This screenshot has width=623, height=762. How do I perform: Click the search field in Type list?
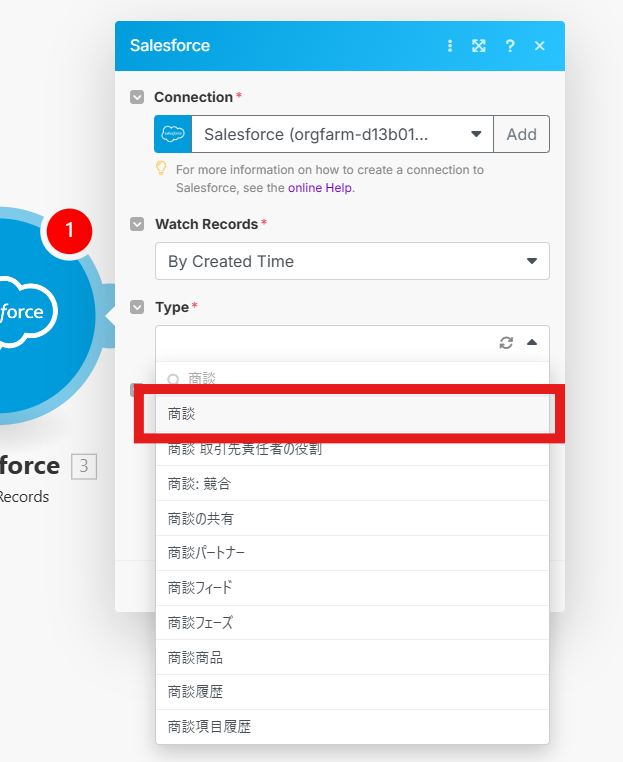[352, 378]
